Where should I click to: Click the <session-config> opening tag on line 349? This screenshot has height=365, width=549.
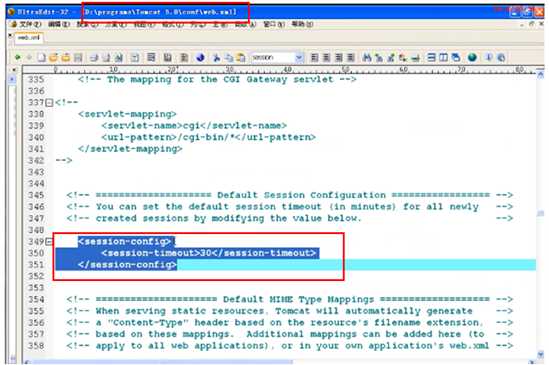(125, 241)
